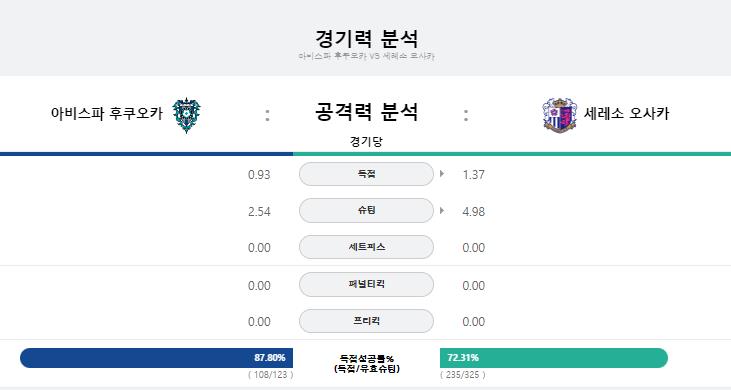Click the blue 87.80% success rate bar
Screen dimensions: 731x390
157,358
